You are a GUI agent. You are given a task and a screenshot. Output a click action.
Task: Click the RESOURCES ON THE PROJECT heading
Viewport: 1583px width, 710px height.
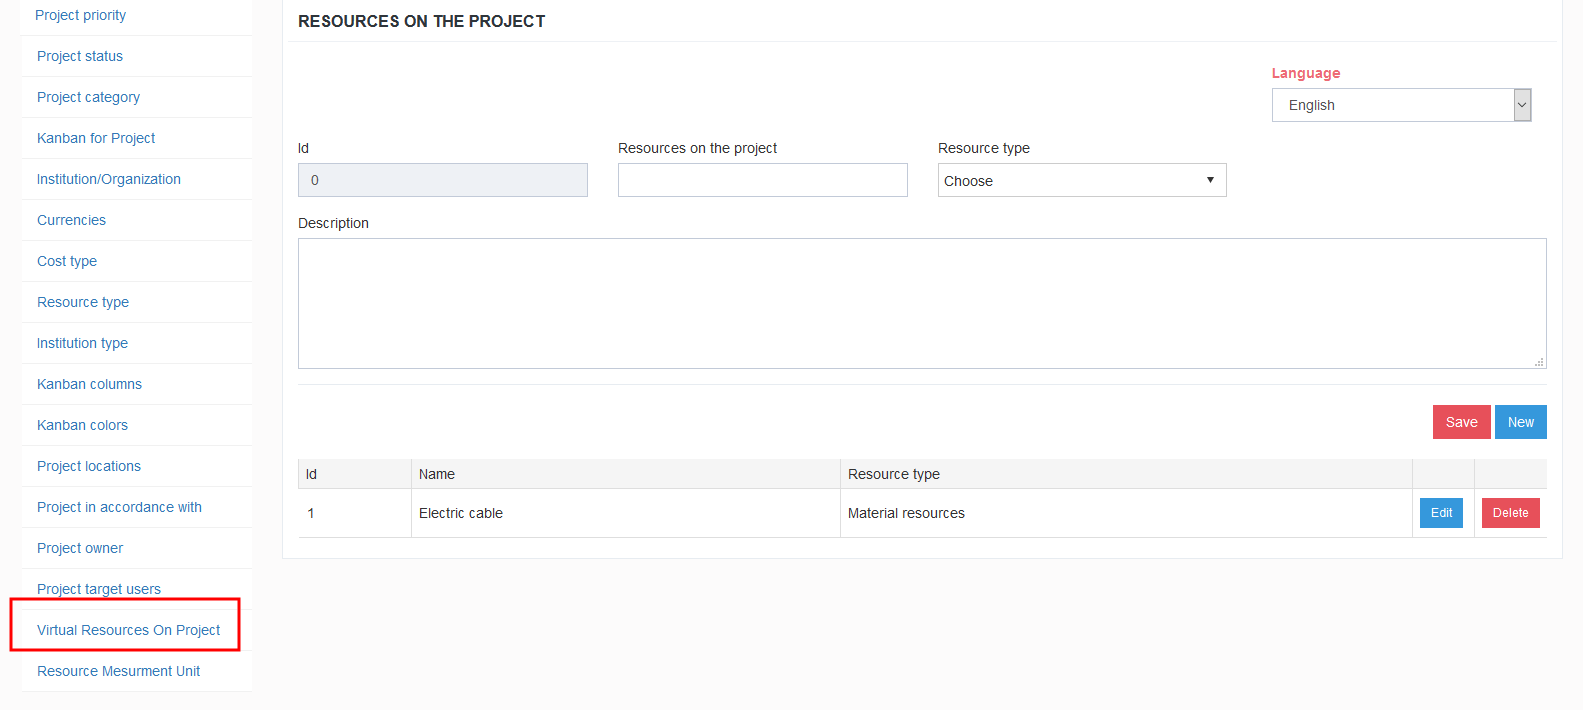tap(422, 21)
